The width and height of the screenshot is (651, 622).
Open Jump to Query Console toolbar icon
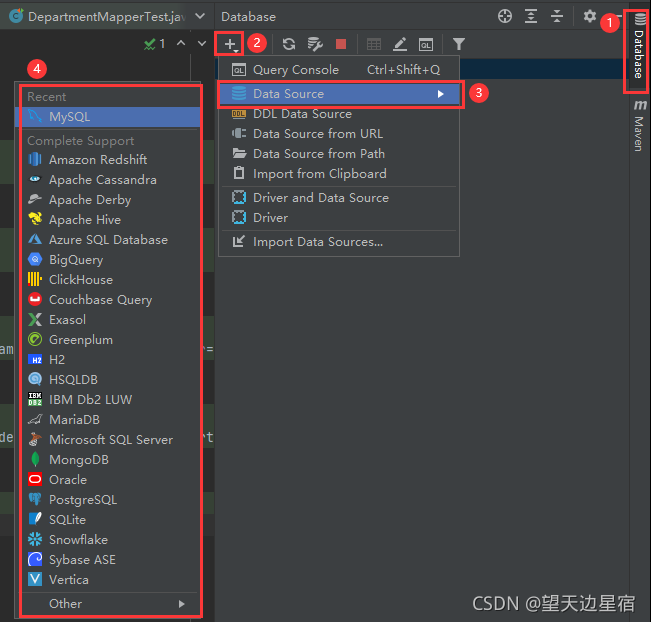click(x=426, y=44)
